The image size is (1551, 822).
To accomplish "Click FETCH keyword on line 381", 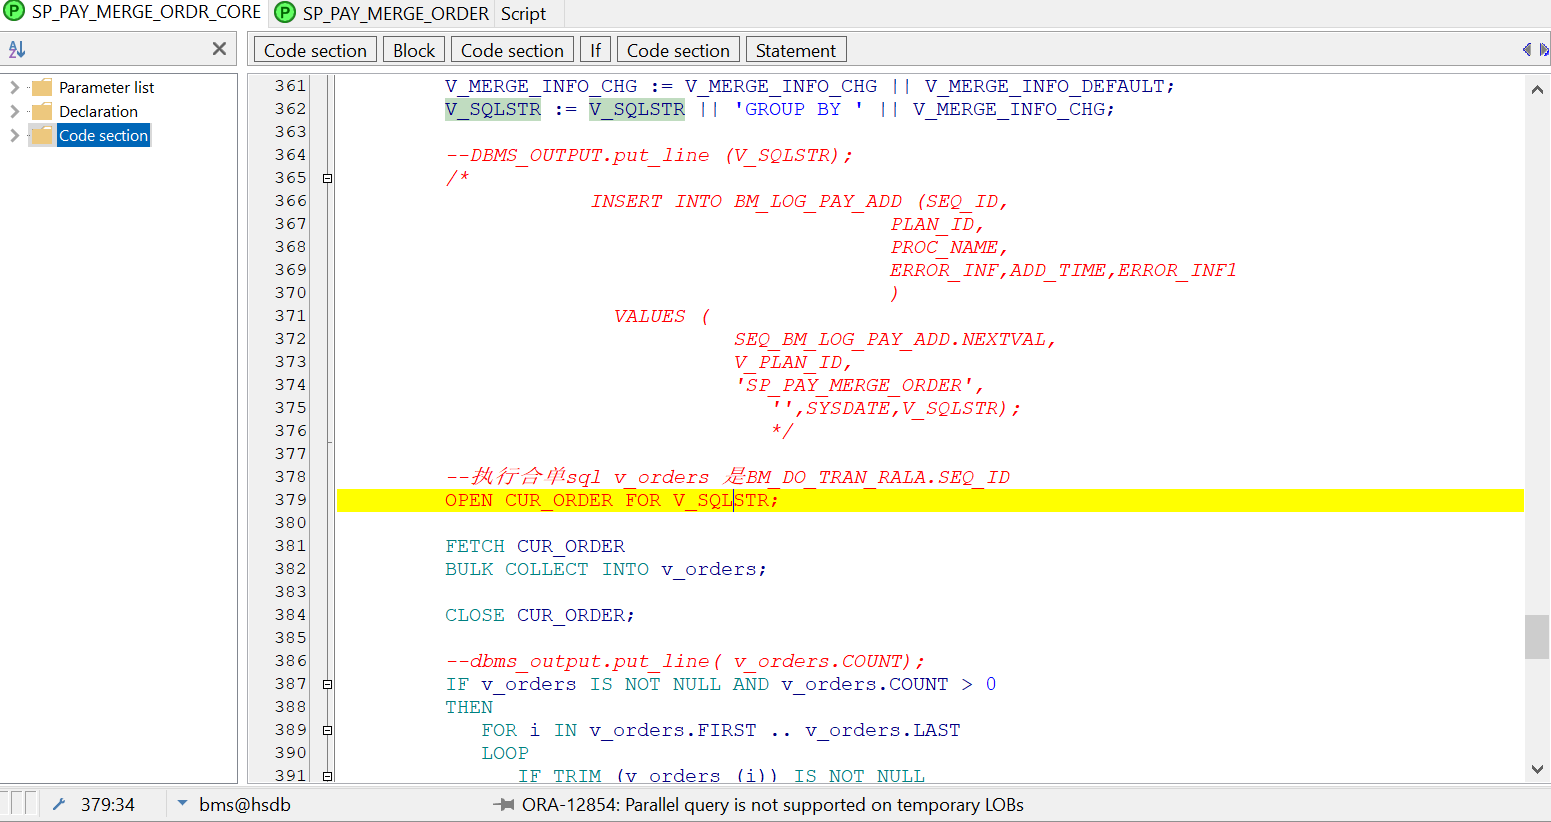I will pyautogui.click(x=475, y=546).
